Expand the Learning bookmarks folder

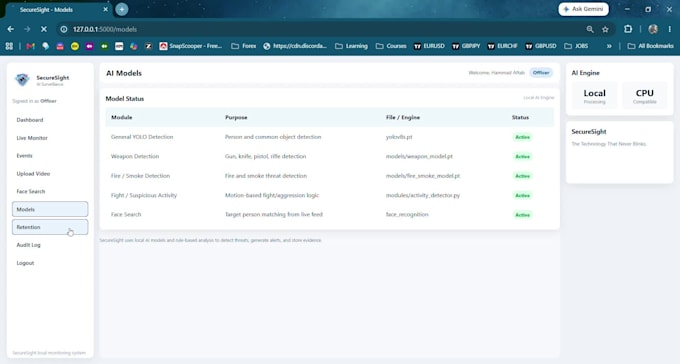coord(351,46)
